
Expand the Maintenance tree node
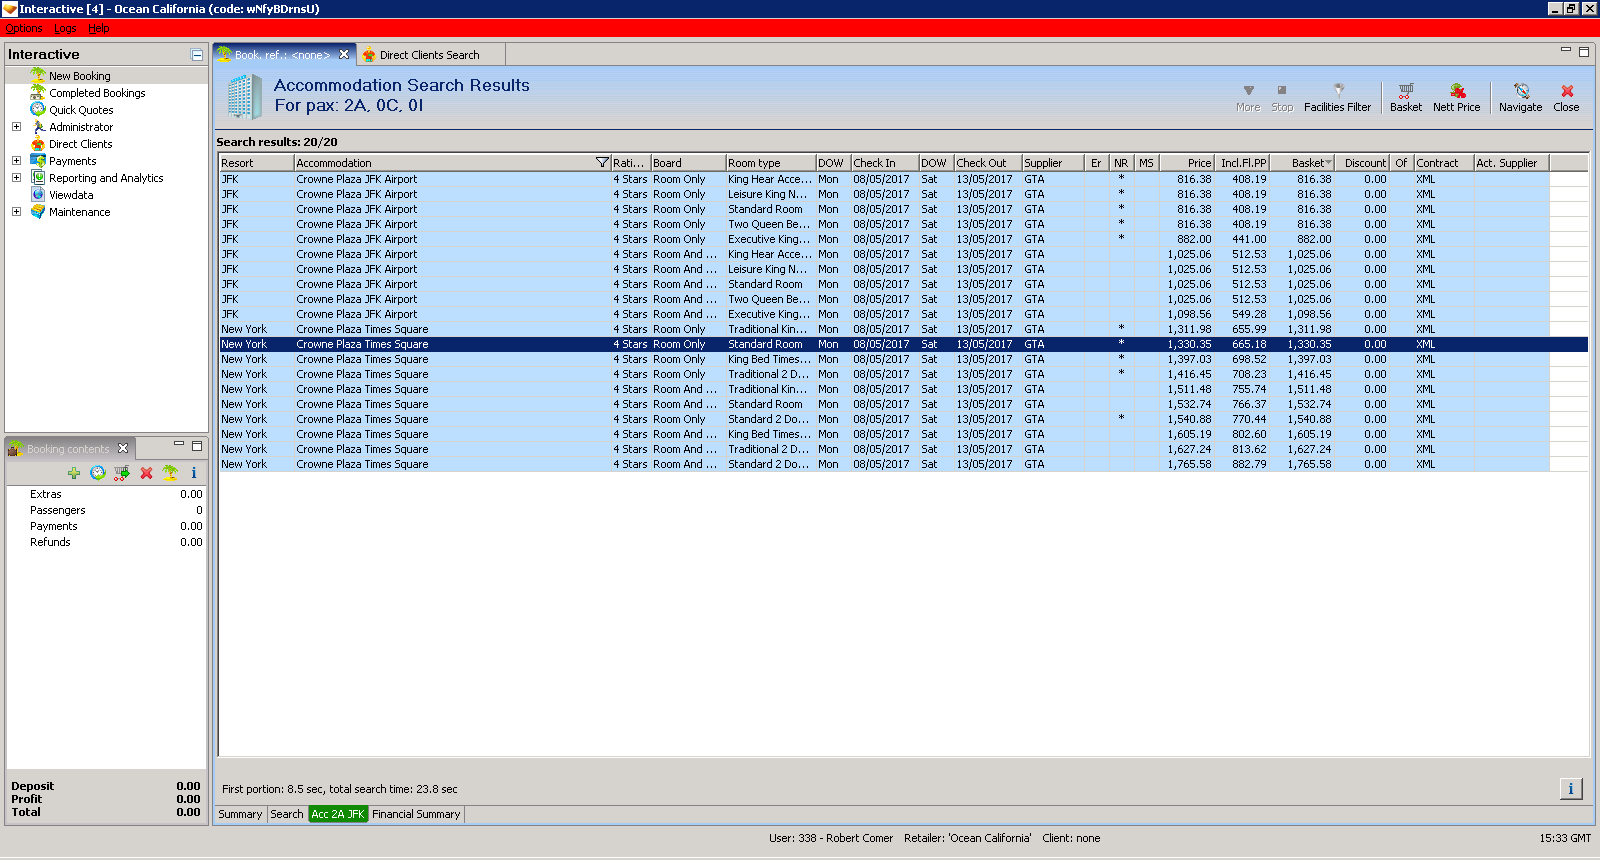pos(16,212)
